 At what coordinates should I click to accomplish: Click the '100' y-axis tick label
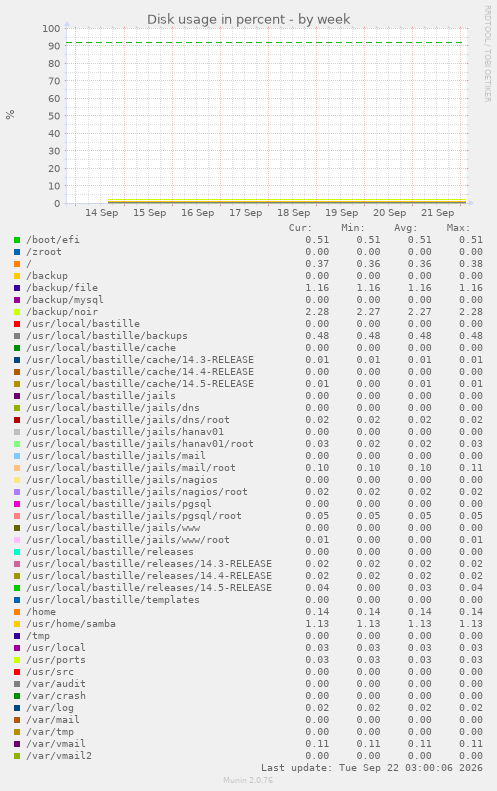[51, 28]
